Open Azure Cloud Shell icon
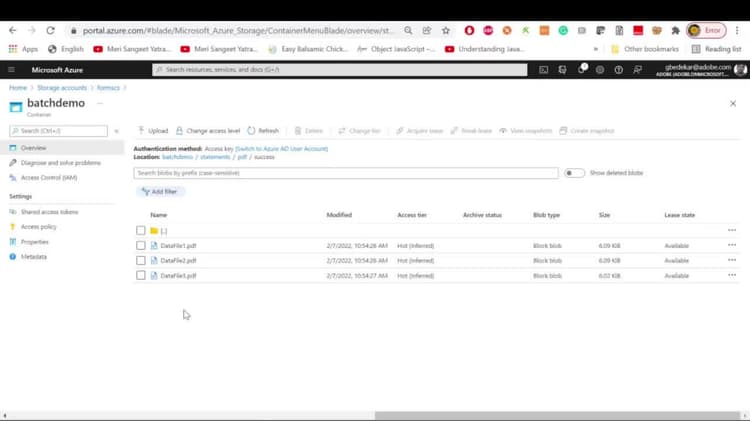The image size is (750, 421). pos(544,69)
